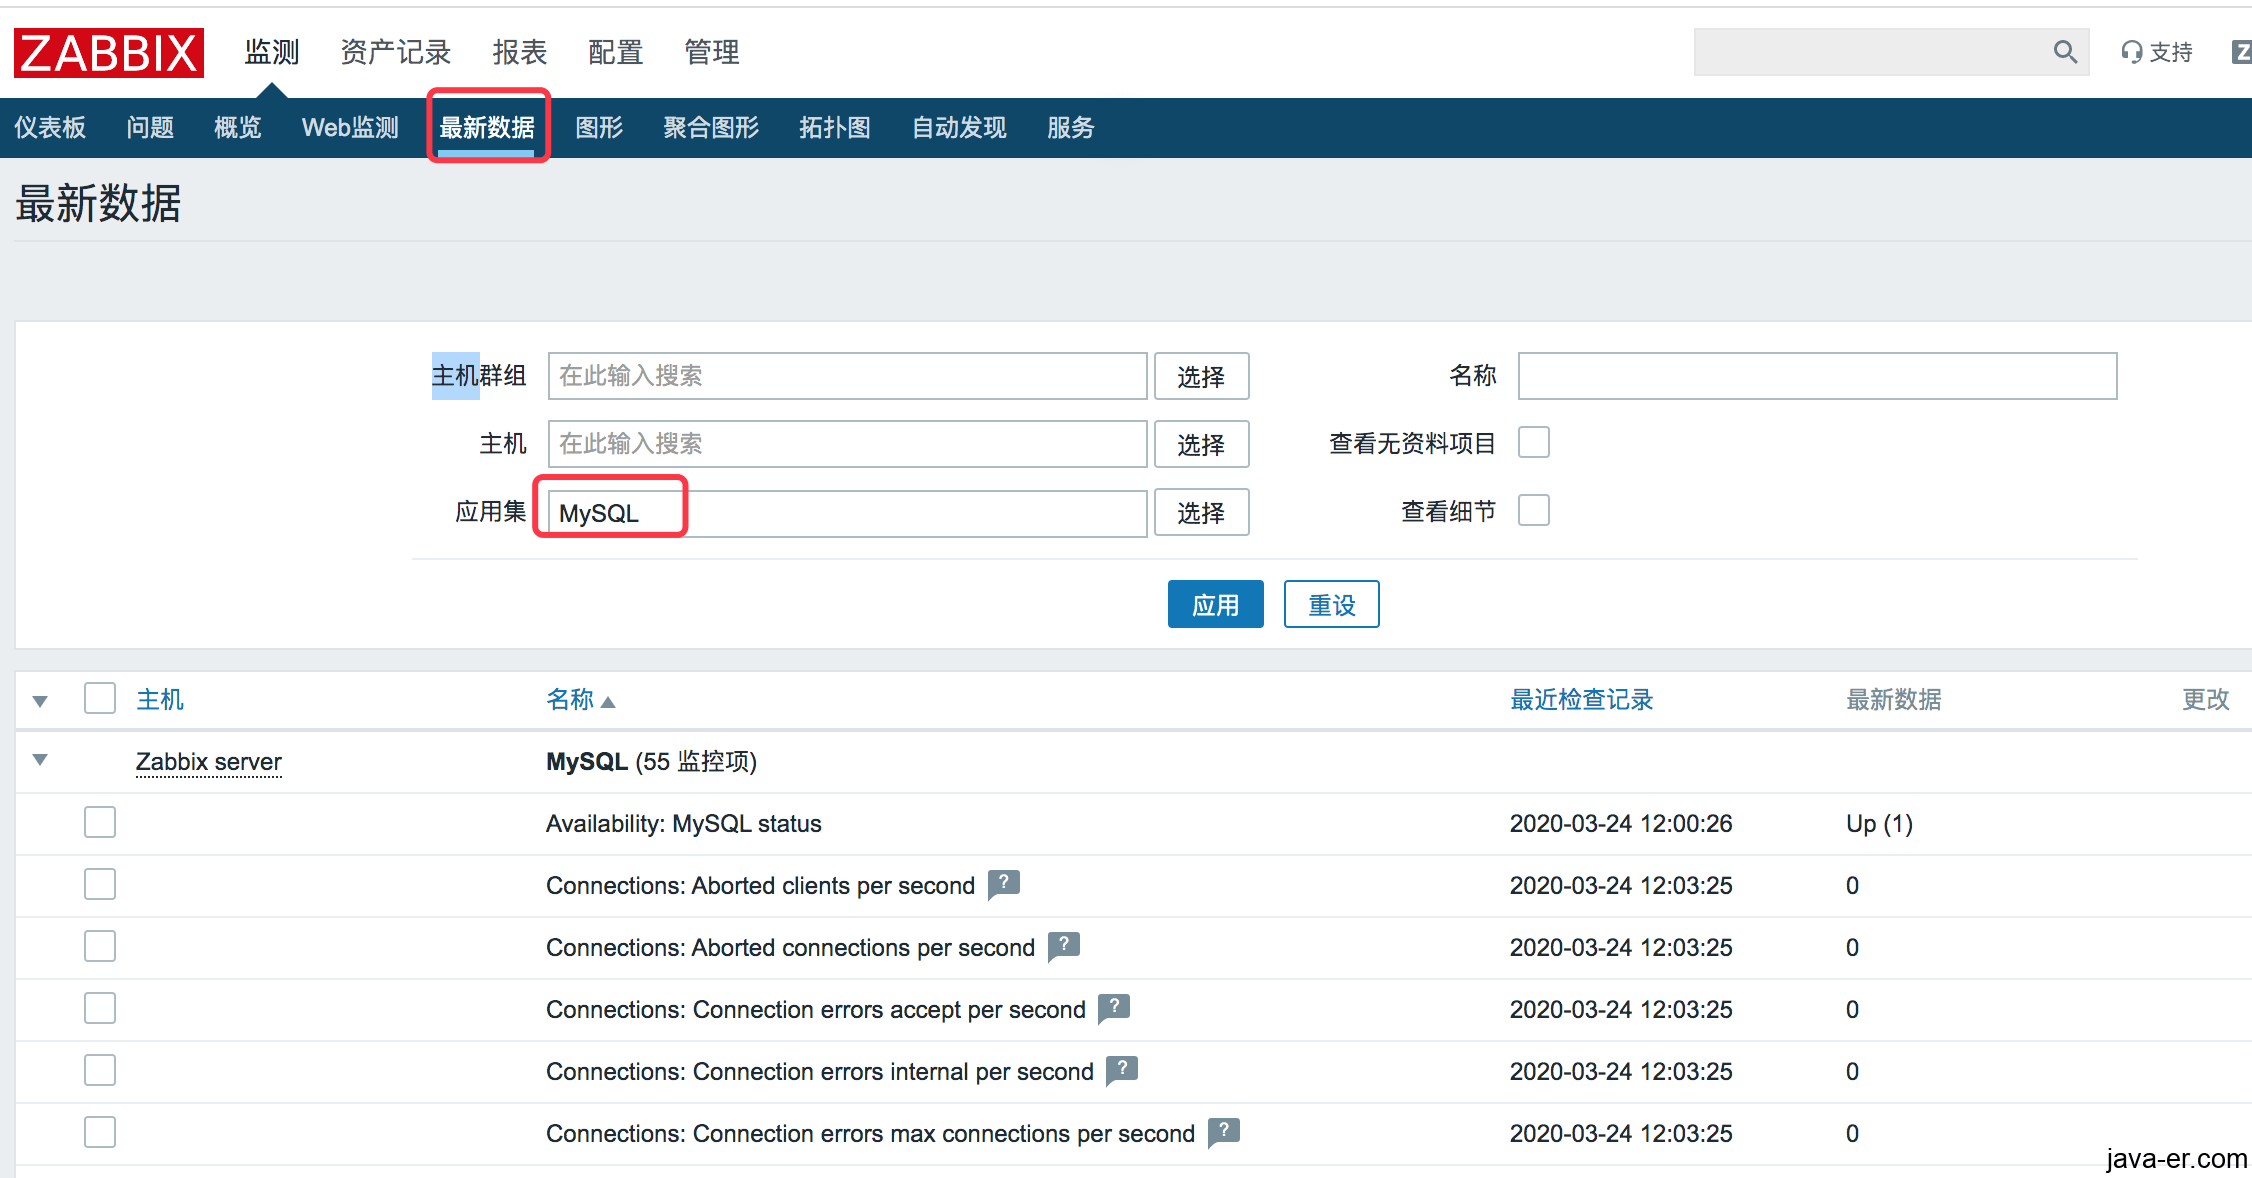Viewport: 2252px width, 1178px height.
Task: Click the search magnifier icon
Action: (x=2065, y=52)
